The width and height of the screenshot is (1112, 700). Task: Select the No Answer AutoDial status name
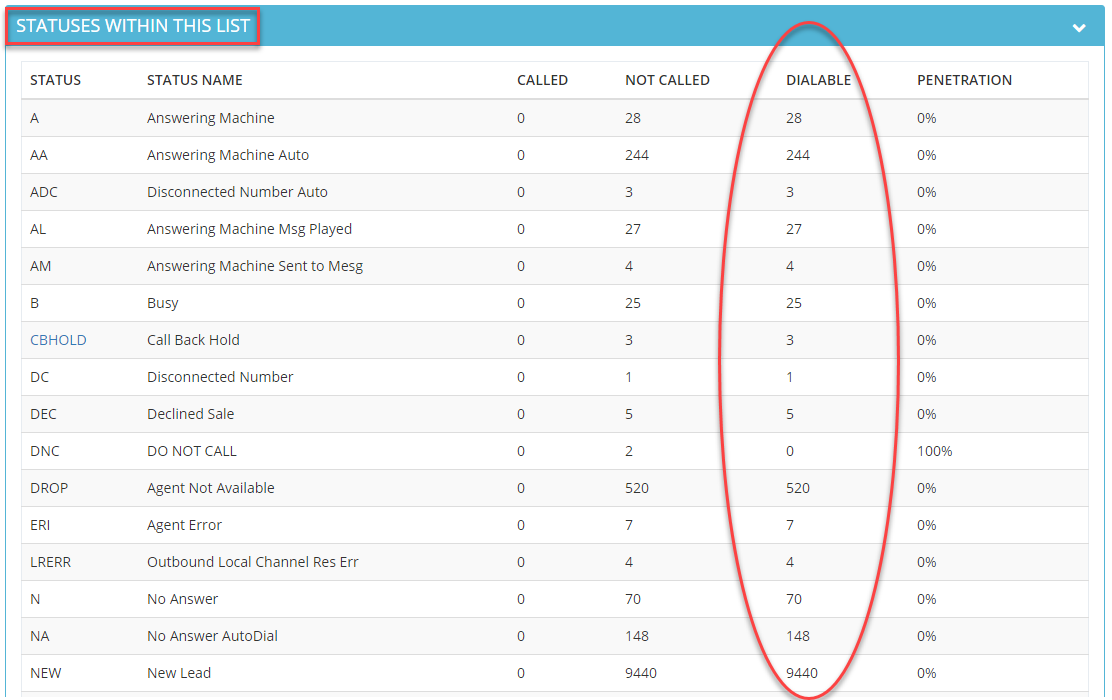pos(212,636)
